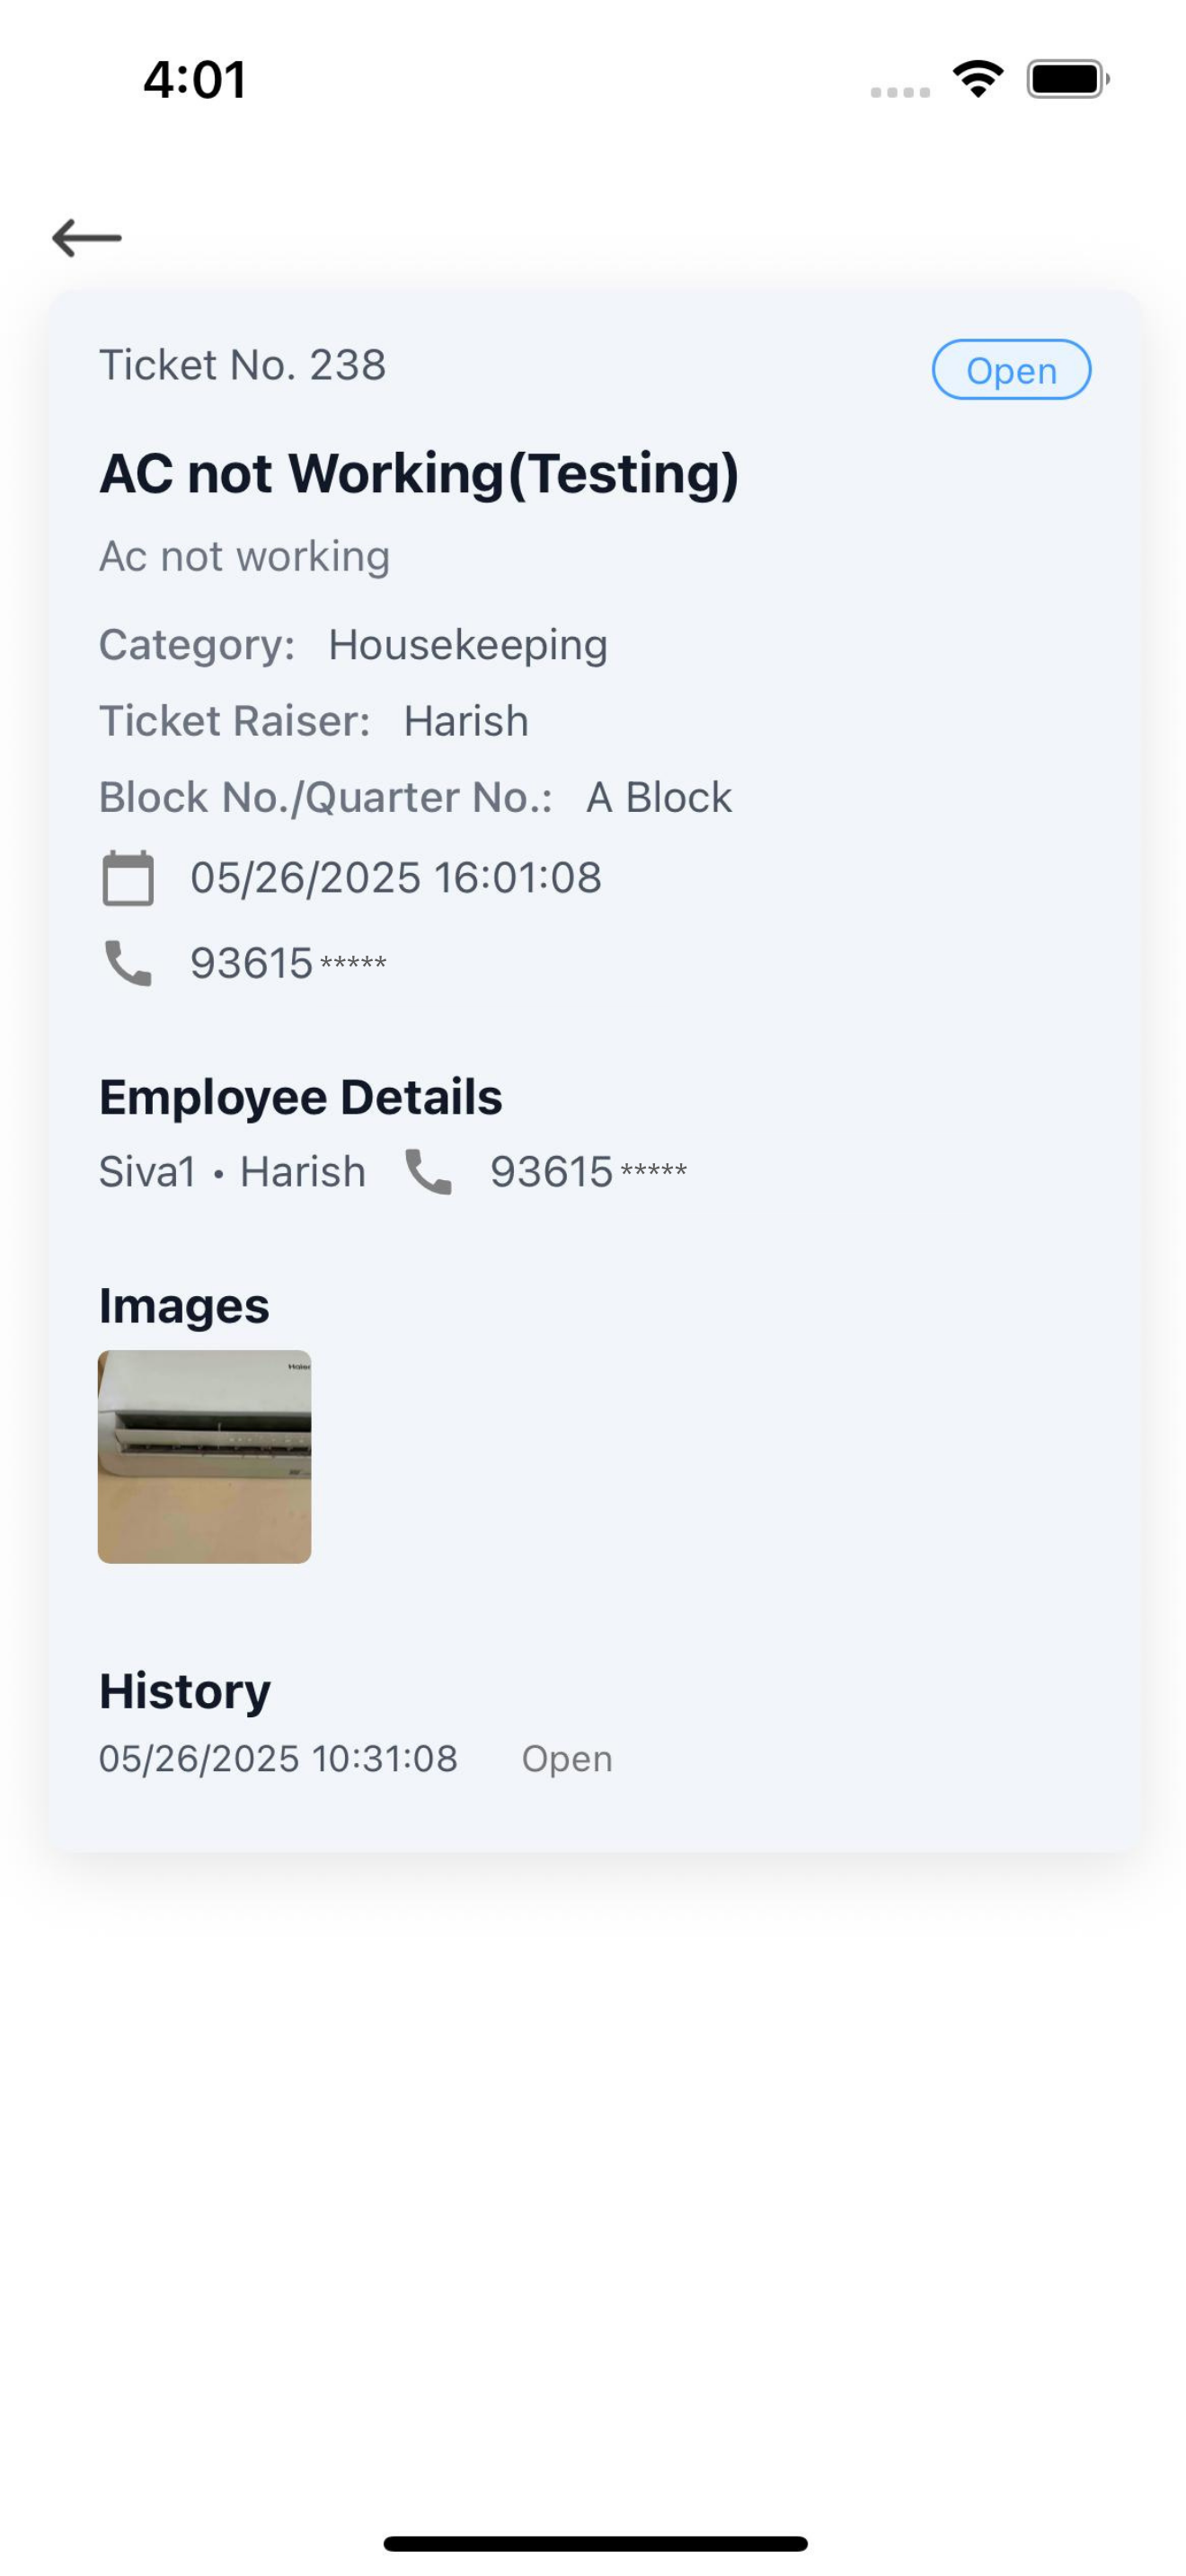Screen dimensions: 1186x2576
Task: Tap the battery icon in status bar
Action: coord(1068,79)
